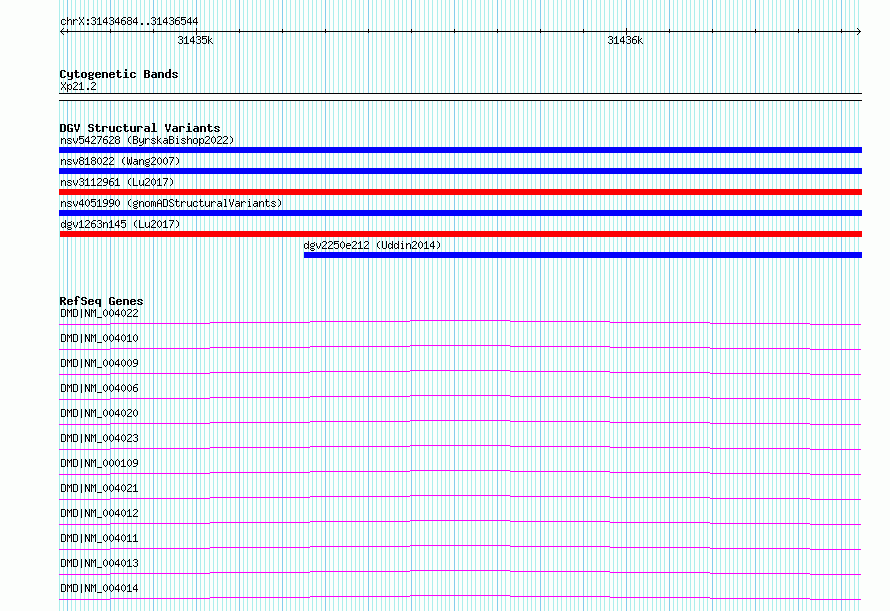
Task: Click the 31435k ruler position label
Action: click(195, 40)
